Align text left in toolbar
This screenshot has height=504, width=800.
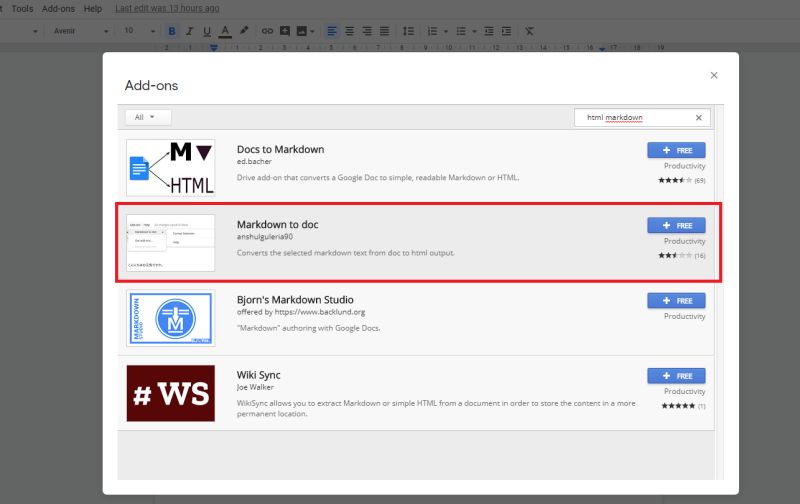[332, 31]
